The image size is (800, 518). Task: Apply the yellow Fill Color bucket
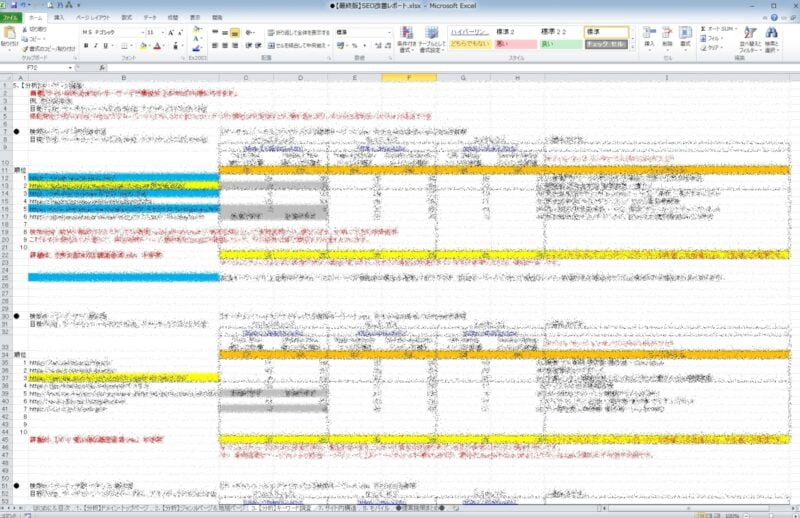coord(143,46)
